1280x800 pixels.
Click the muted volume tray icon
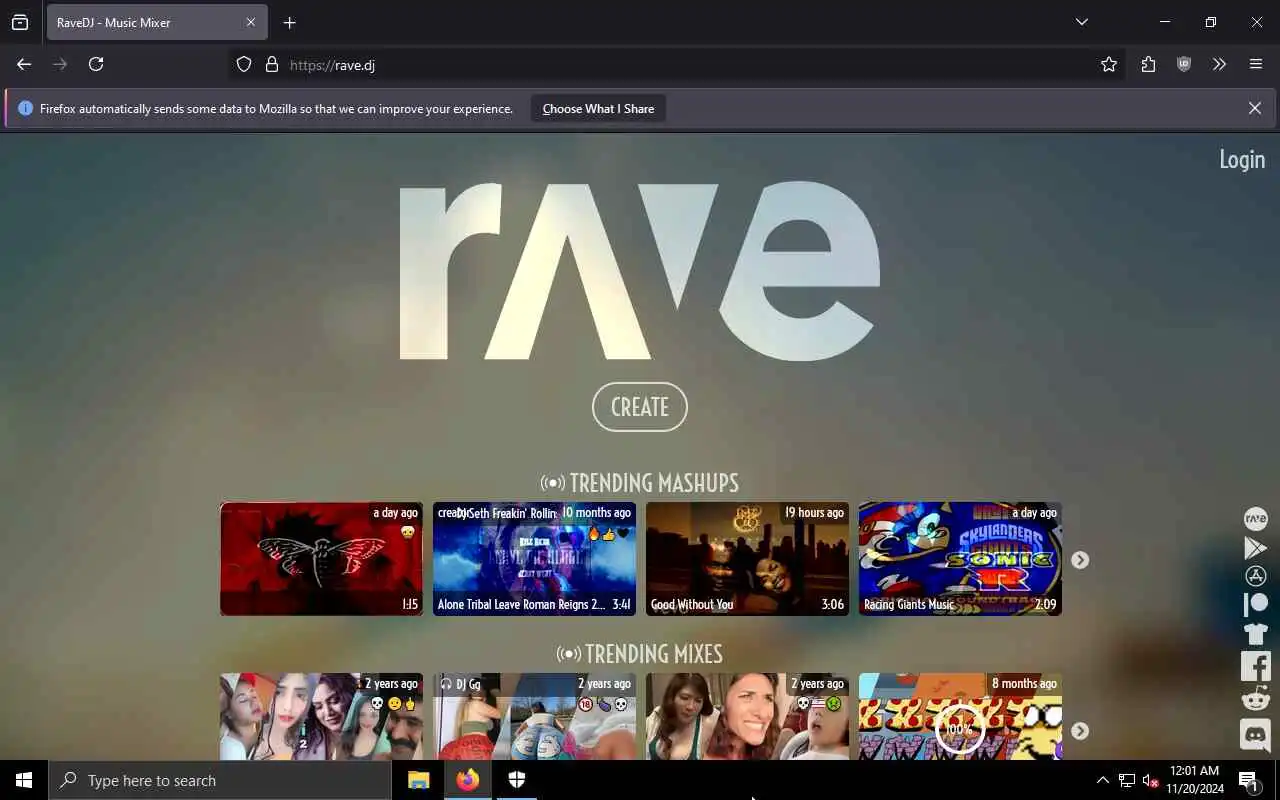1150,780
